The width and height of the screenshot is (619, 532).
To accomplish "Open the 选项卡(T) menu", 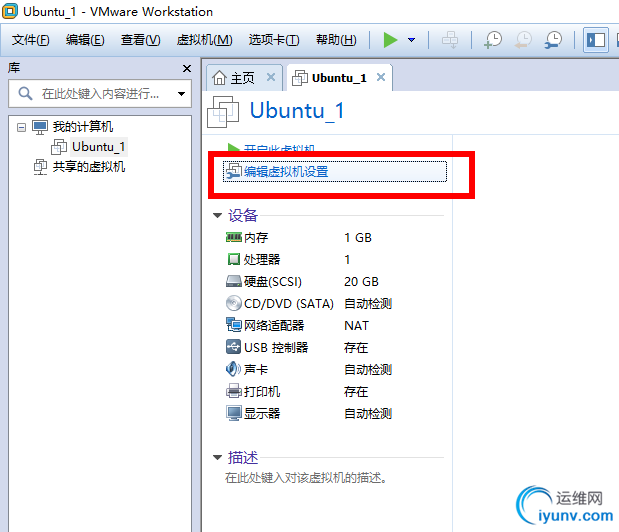I will click(274, 40).
